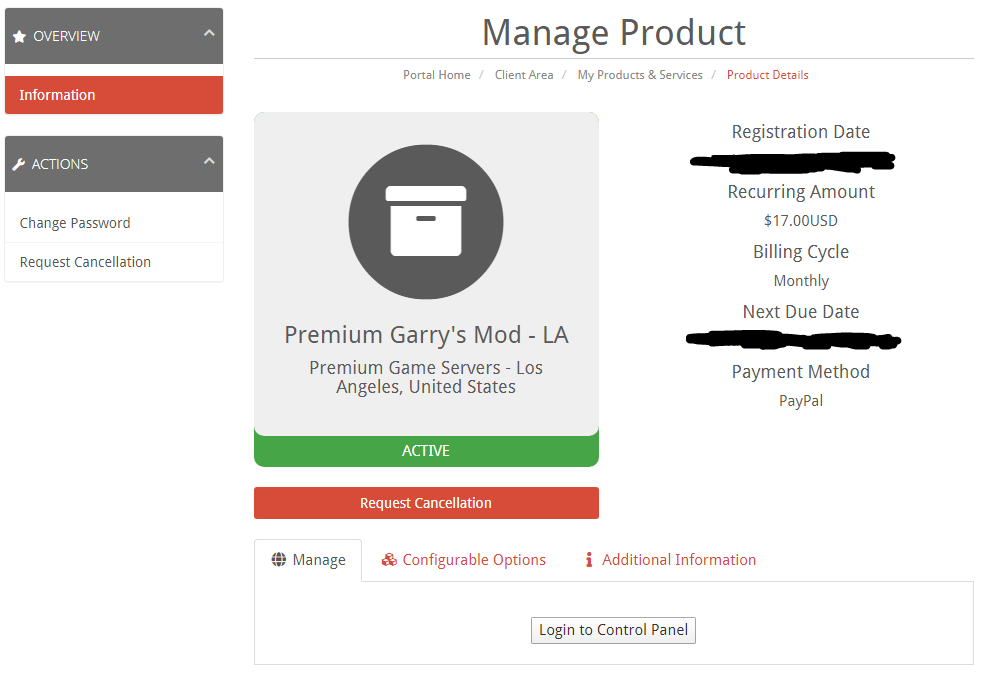
Task: Go to My Products & Services breadcrumb link
Action: click(640, 74)
